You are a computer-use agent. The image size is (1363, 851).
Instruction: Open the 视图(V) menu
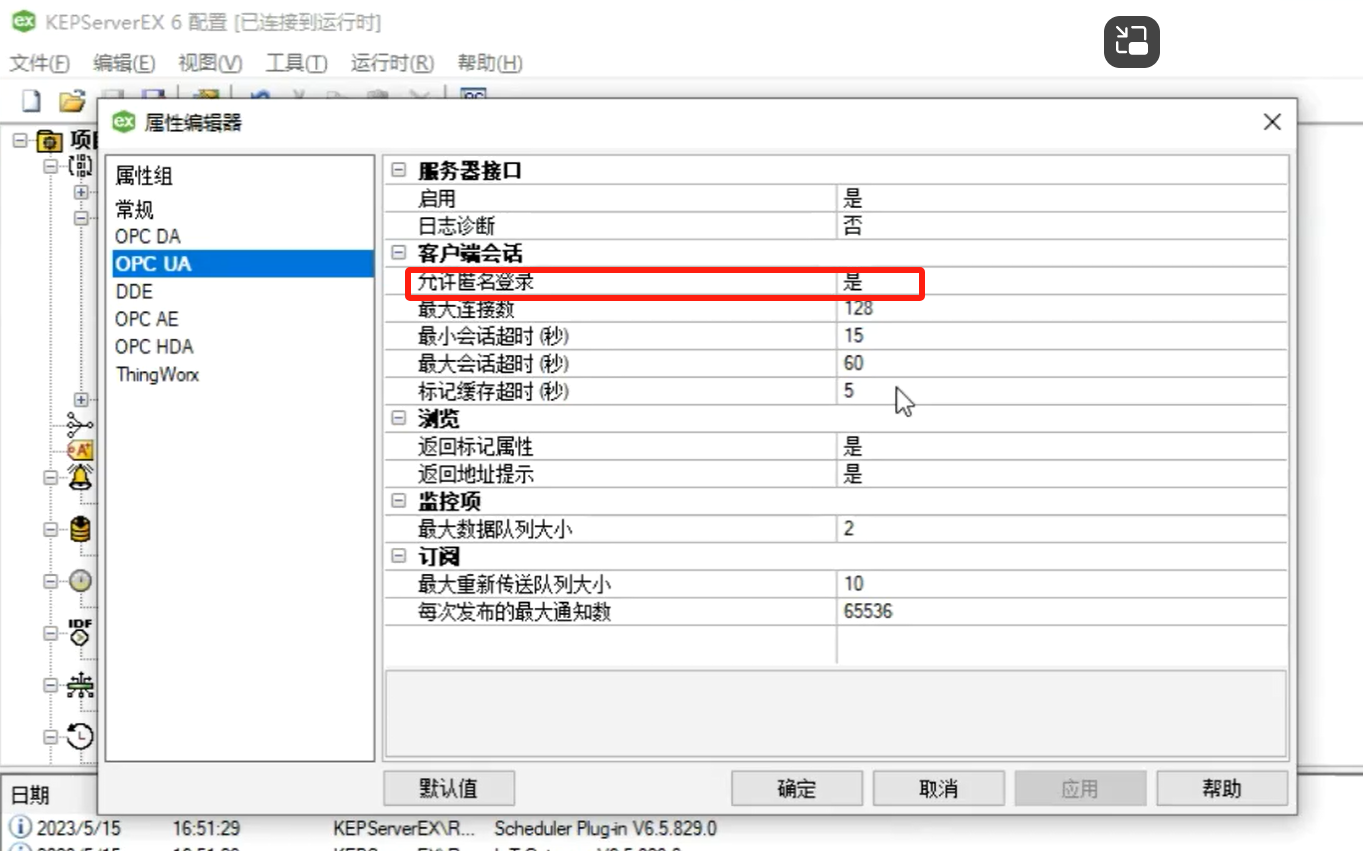click(210, 63)
